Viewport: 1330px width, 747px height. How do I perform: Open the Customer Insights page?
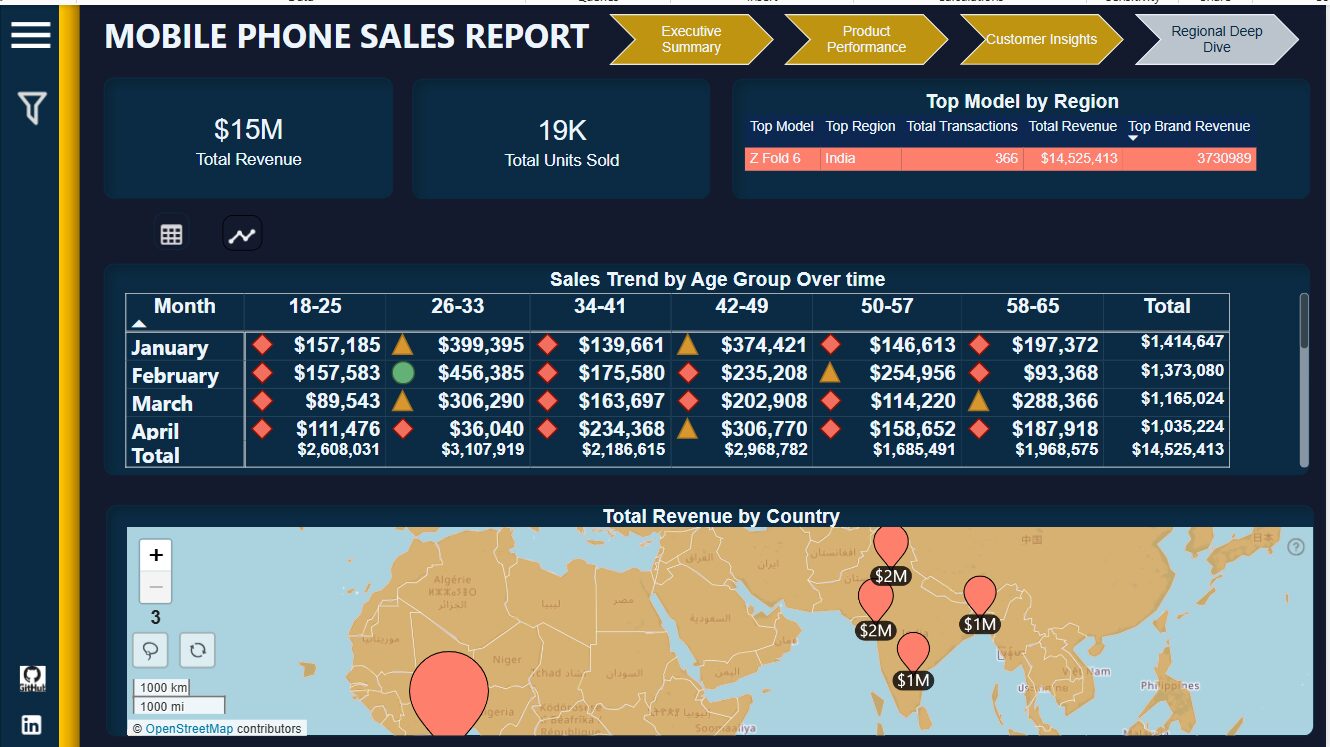(x=1041, y=39)
